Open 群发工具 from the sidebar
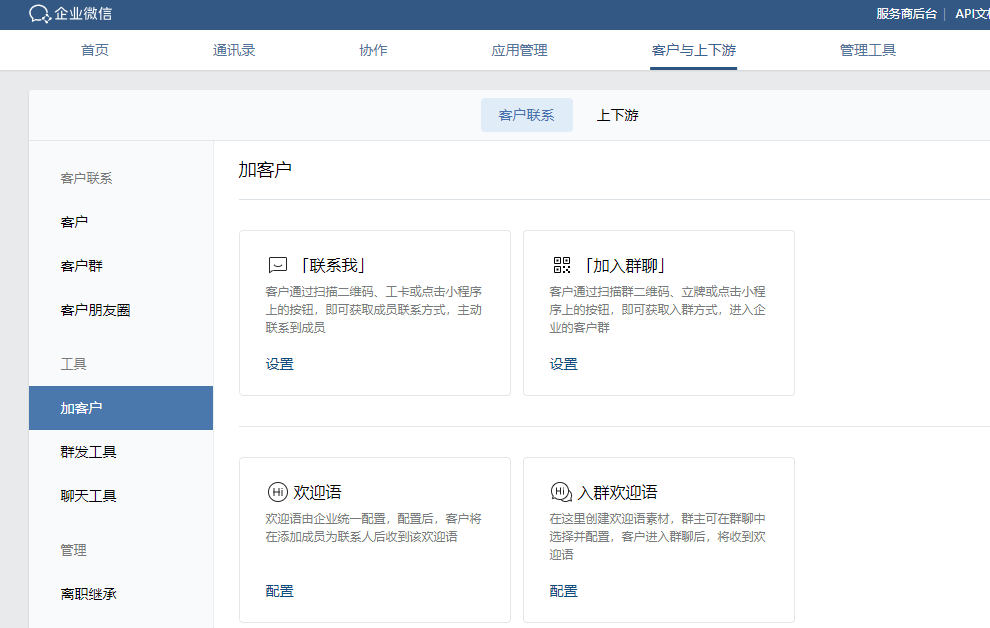The width and height of the screenshot is (990, 628). (89, 451)
